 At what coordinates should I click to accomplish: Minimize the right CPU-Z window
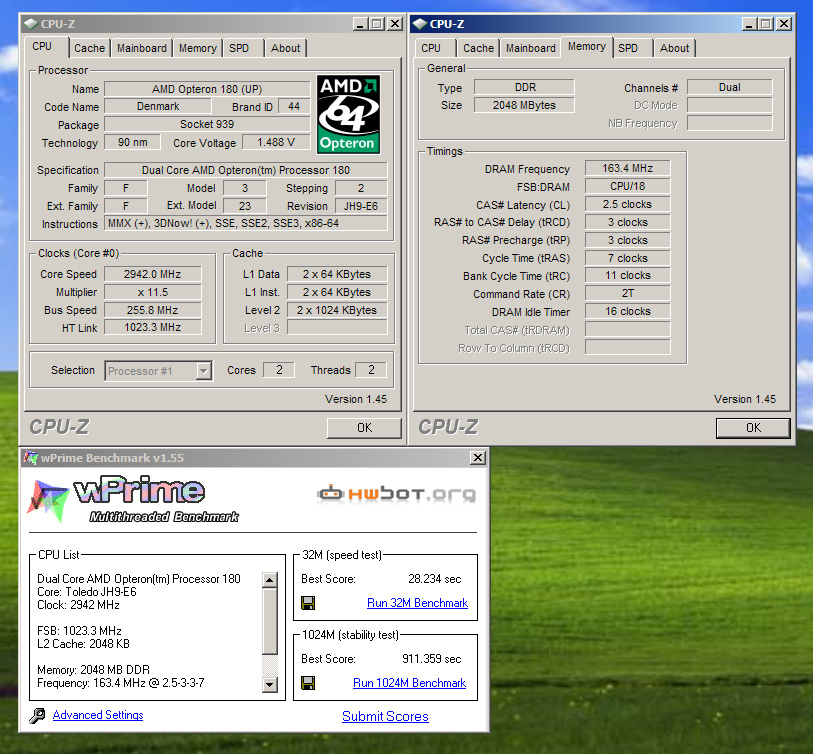749,24
